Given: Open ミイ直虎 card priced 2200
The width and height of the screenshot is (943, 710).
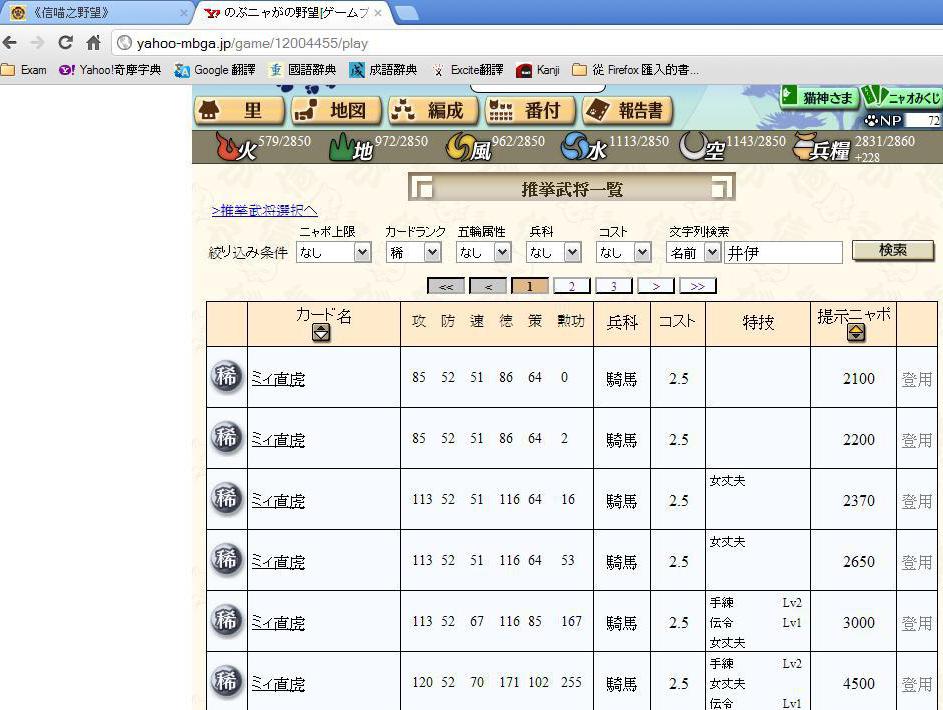Looking at the screenshot, I should point(278,440).
